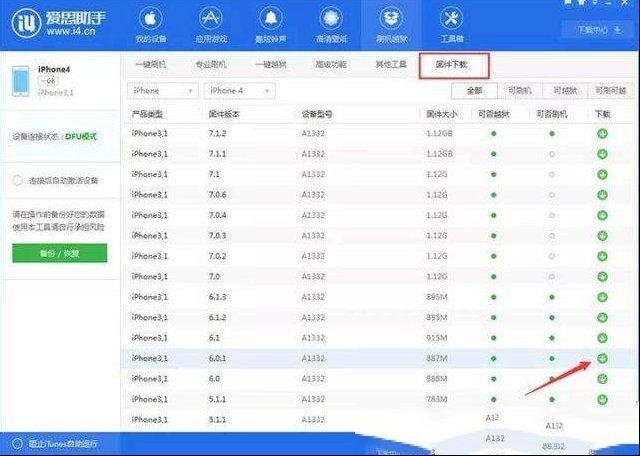The width and height of the screenshot is (640, 456).
Task: Switch to 一键越狱 tab
Action: (271, 65)
